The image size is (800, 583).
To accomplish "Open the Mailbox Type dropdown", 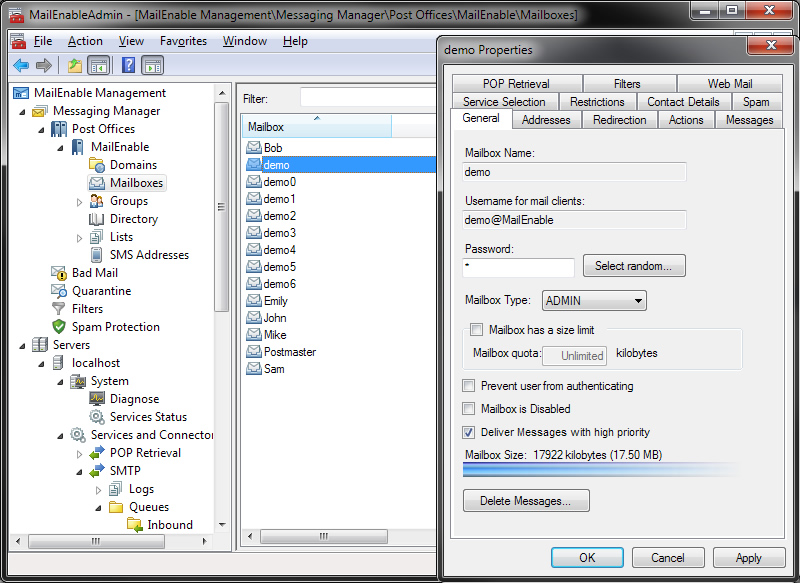I will coord(594,300).
